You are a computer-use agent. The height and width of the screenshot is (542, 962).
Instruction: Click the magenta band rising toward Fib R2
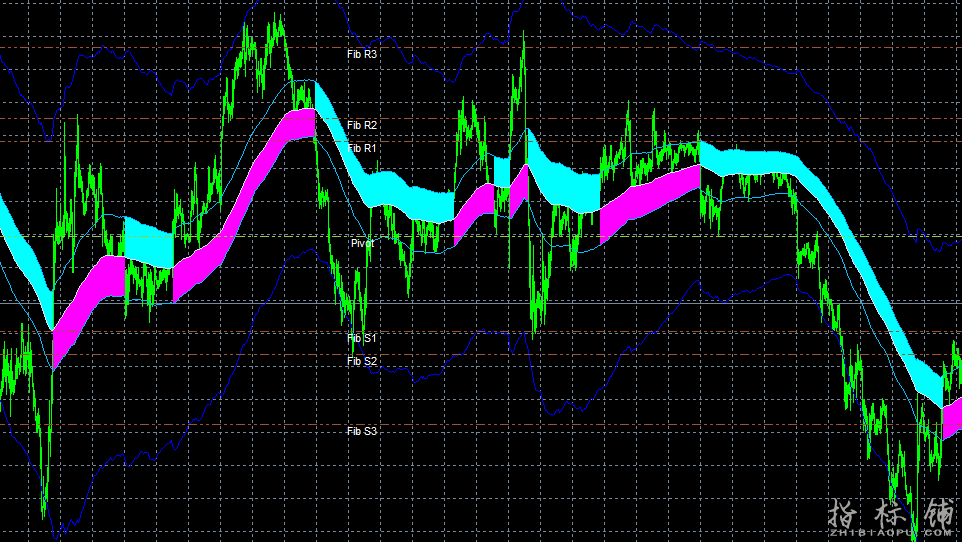pyautogui.click(x=250, y=170)
